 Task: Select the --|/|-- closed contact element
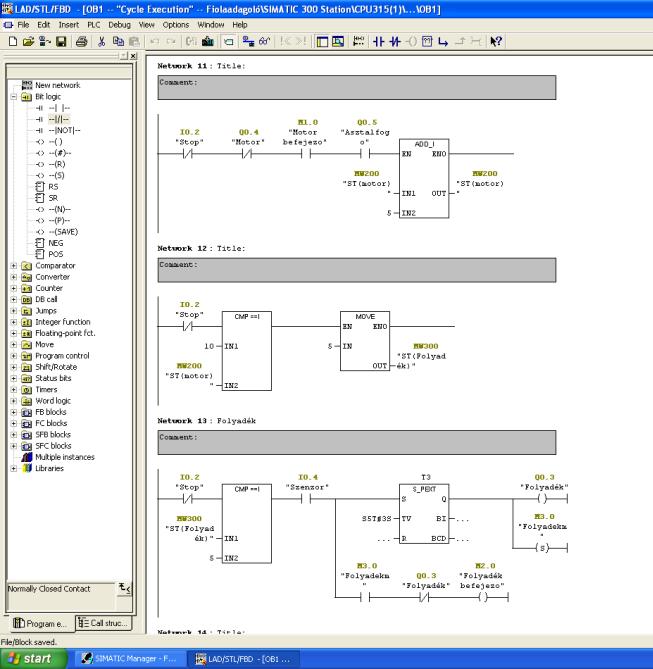click(x=58, y=119)
